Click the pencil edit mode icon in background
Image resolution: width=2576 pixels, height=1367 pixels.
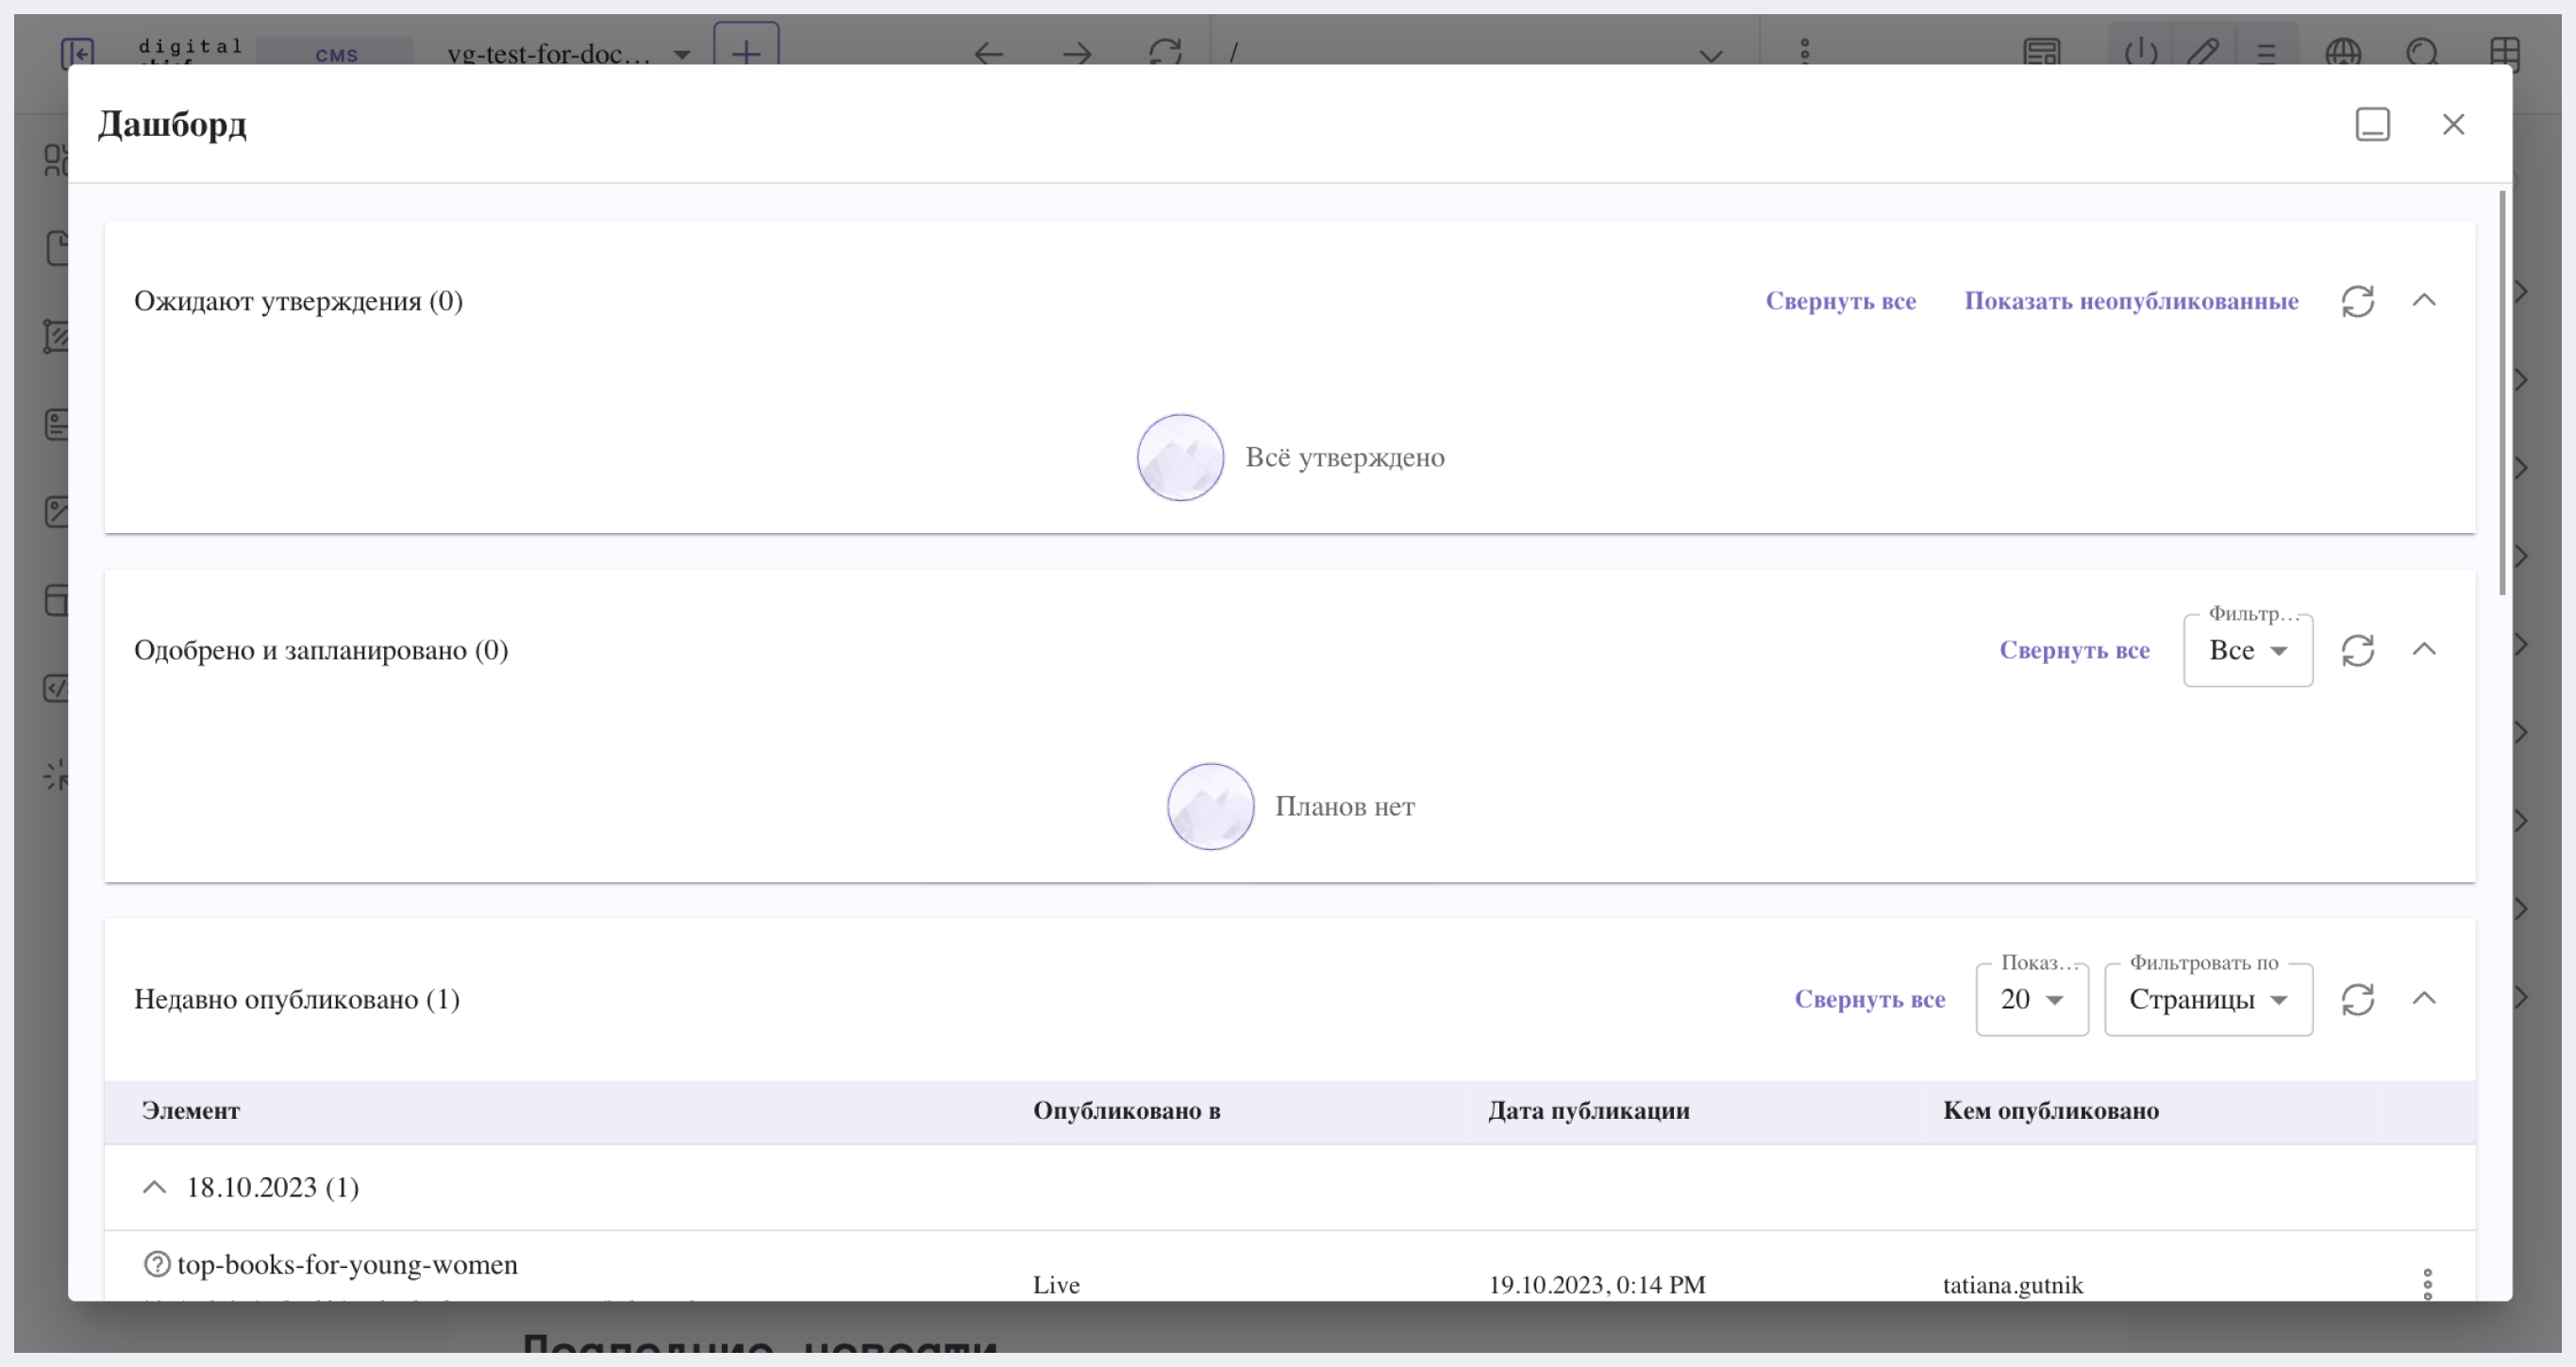(2203, 52)
